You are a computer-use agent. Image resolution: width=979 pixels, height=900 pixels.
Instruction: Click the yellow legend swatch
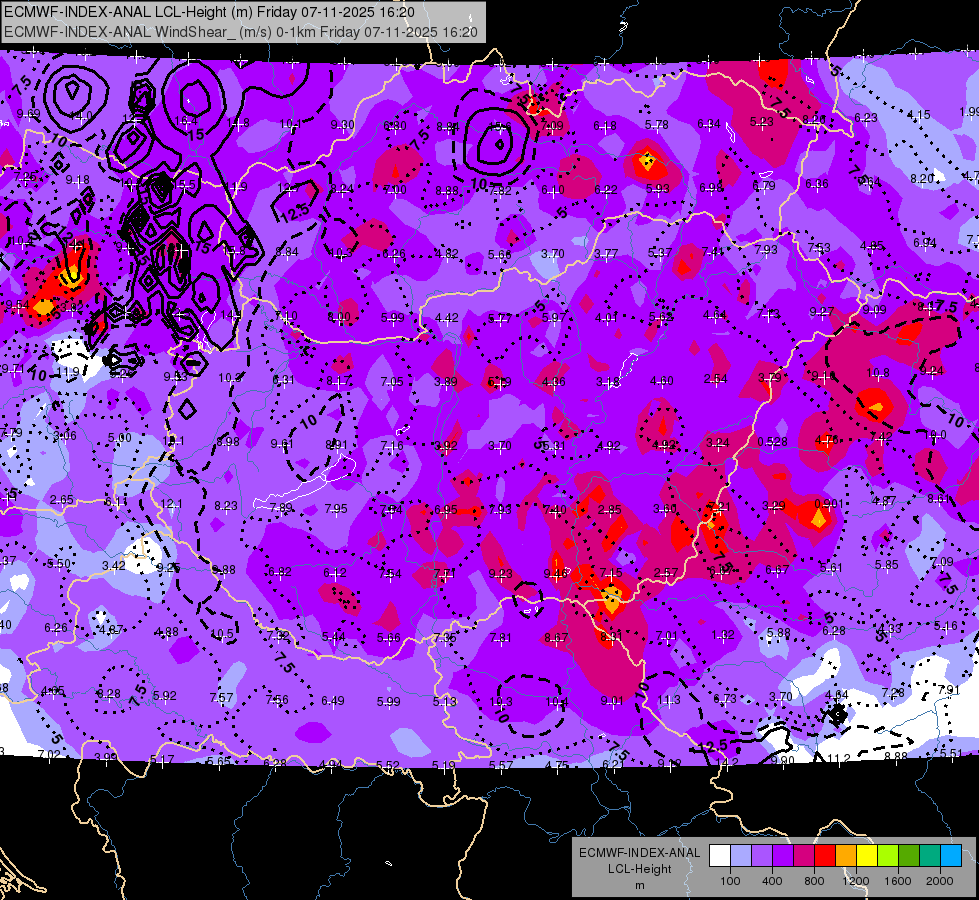pos(867,856)
